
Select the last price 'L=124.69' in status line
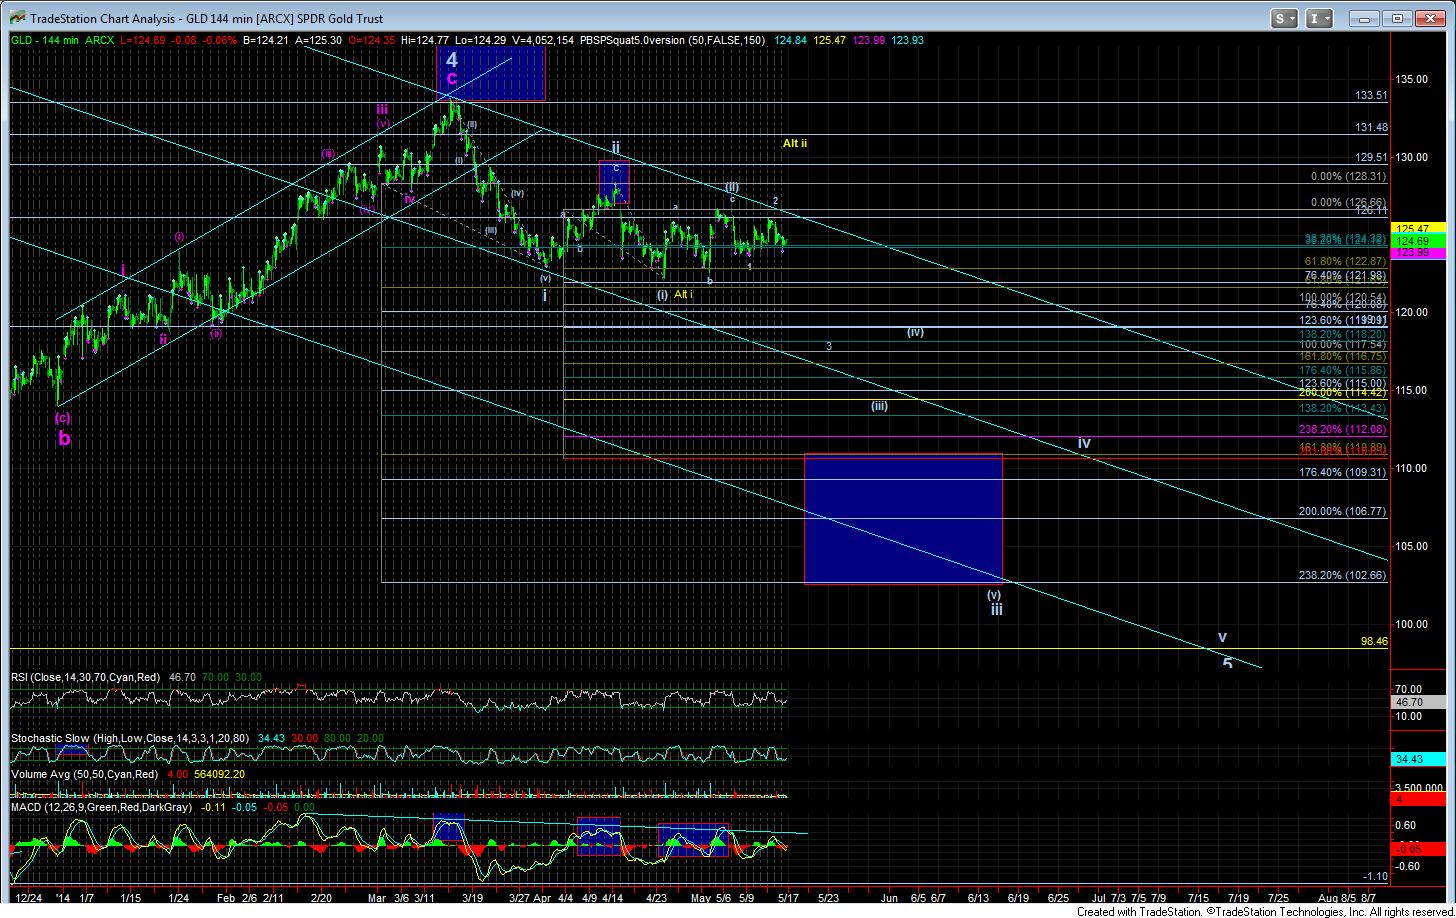(141, 40)
